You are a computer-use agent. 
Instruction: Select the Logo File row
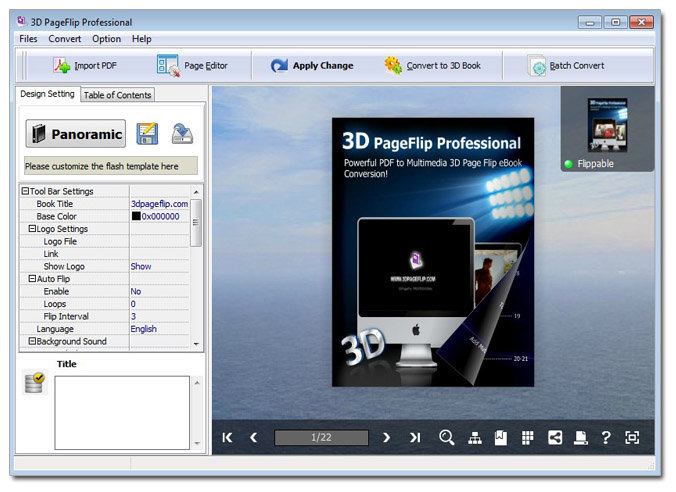pos(104,241)
